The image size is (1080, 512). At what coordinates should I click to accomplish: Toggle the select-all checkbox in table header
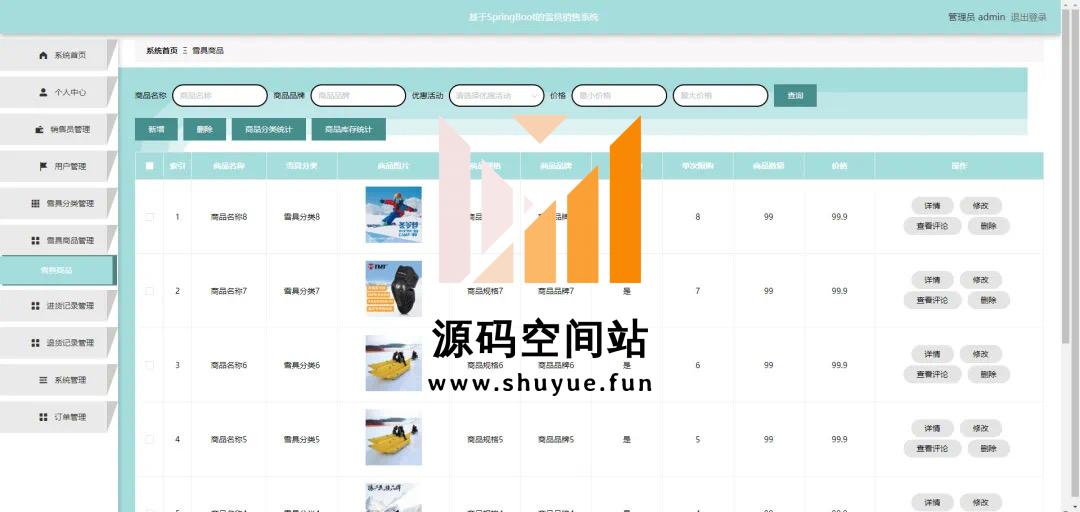coord(149,166)
